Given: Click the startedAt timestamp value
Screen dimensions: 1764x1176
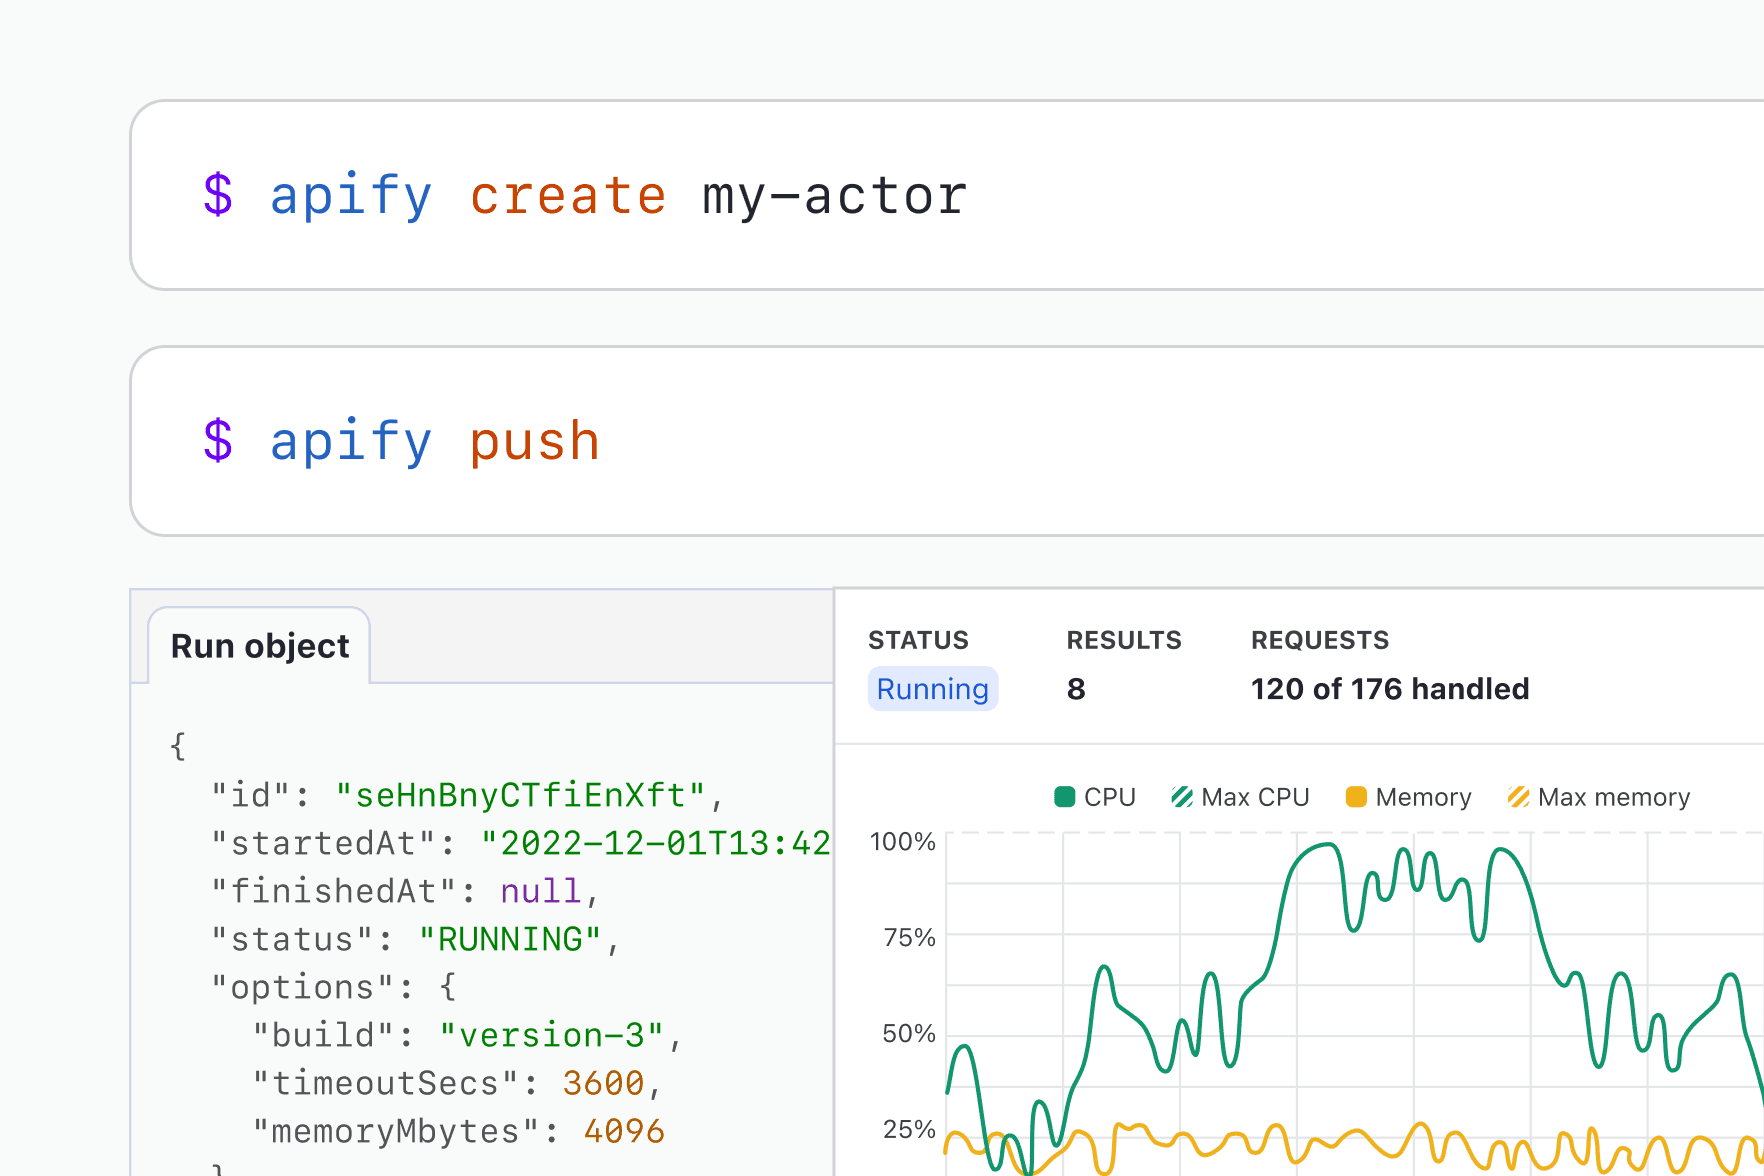Looking at the screenshot, I should 655,843.
